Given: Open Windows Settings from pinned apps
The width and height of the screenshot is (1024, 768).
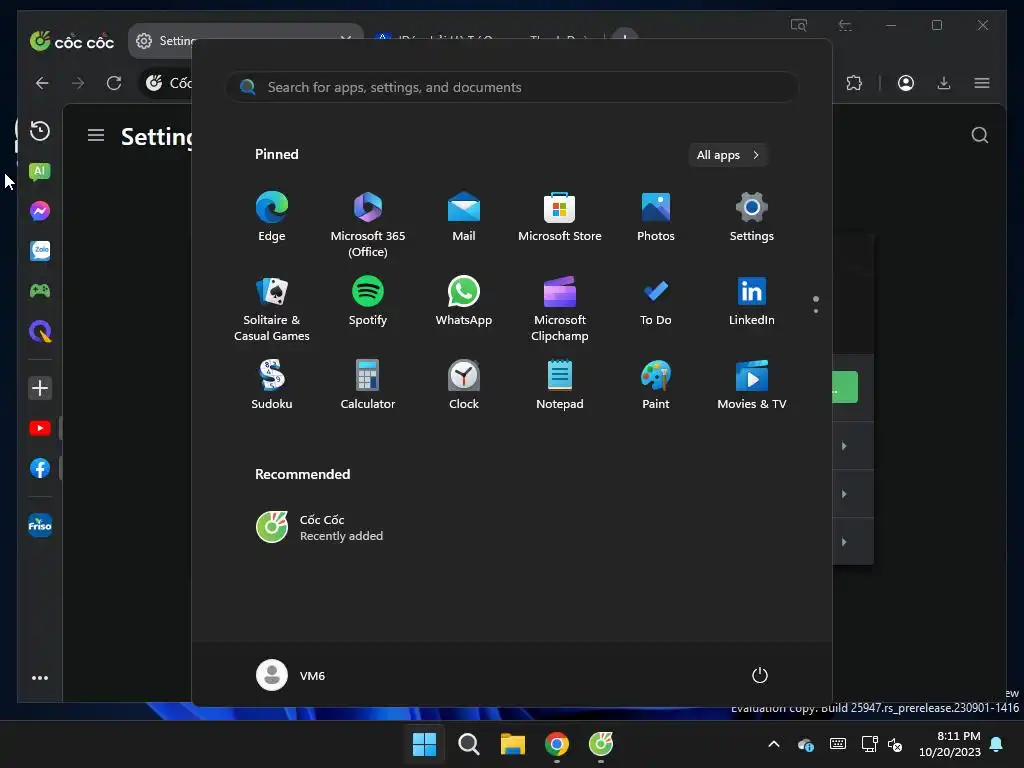Looking at the screenshot, I should [x=752, y=217].
